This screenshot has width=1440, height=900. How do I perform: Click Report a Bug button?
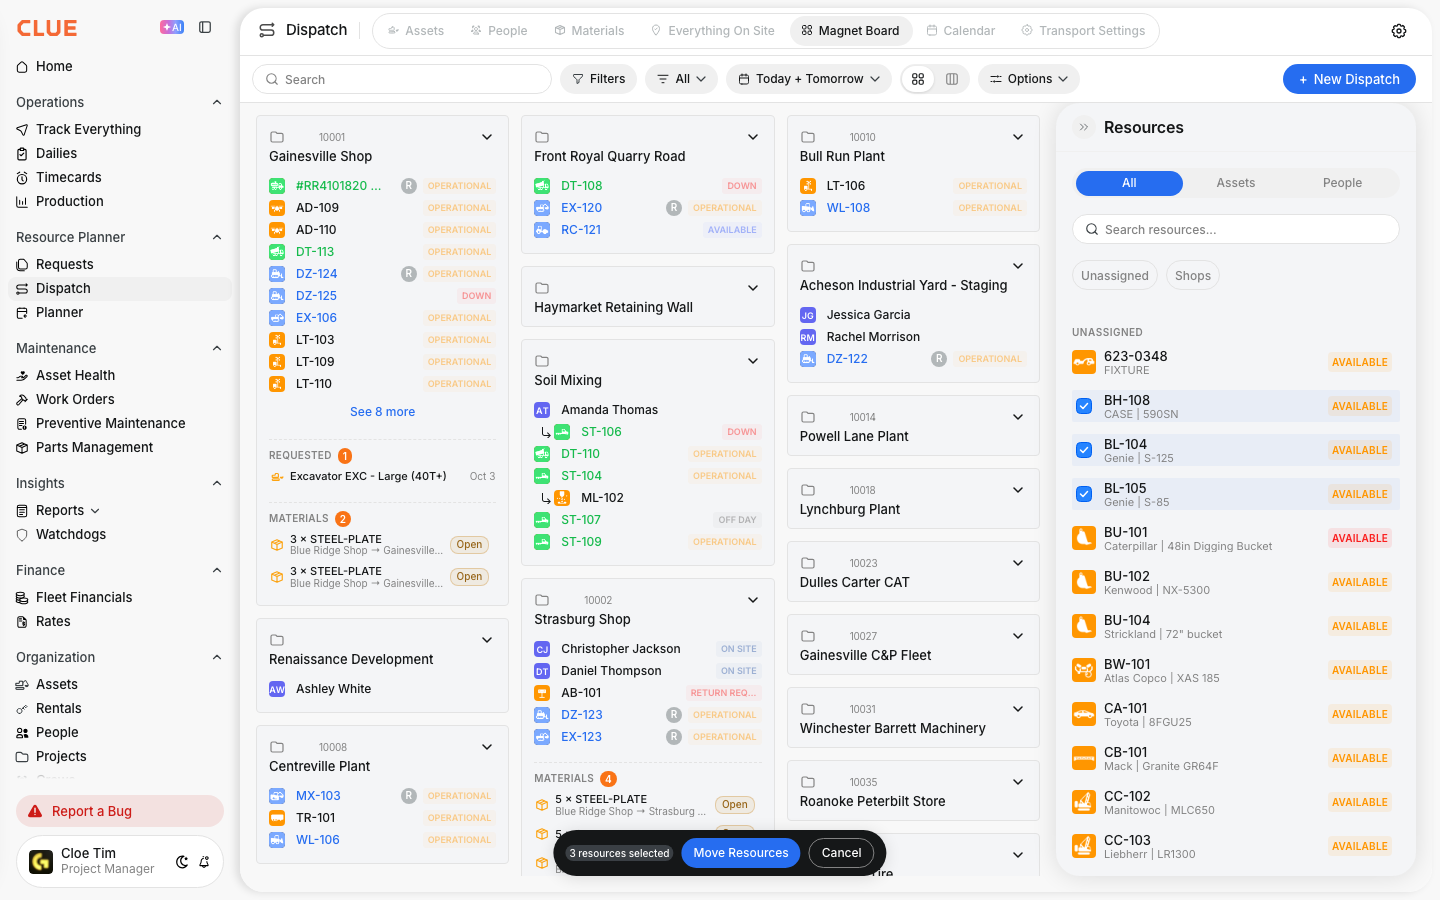120,811
